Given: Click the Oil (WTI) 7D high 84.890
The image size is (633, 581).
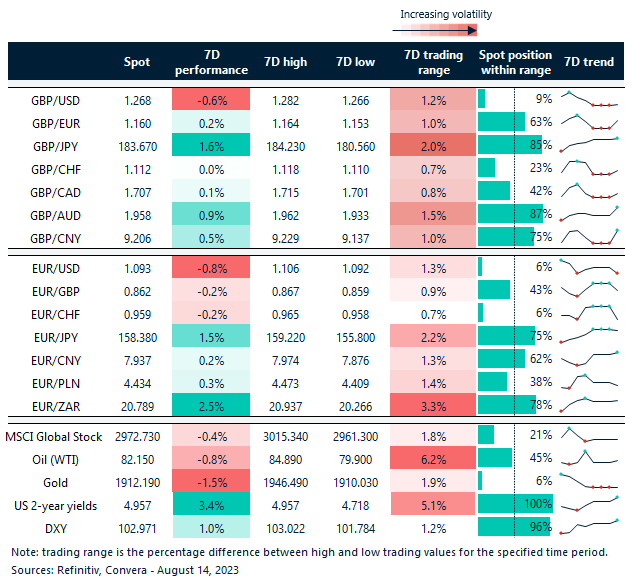Looking at the screenshot, I should 285,460.
